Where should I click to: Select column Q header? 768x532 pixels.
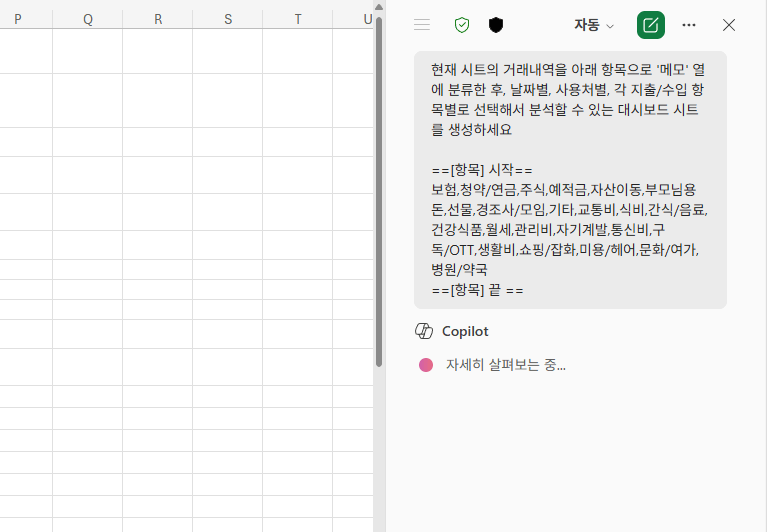[88, 19]
